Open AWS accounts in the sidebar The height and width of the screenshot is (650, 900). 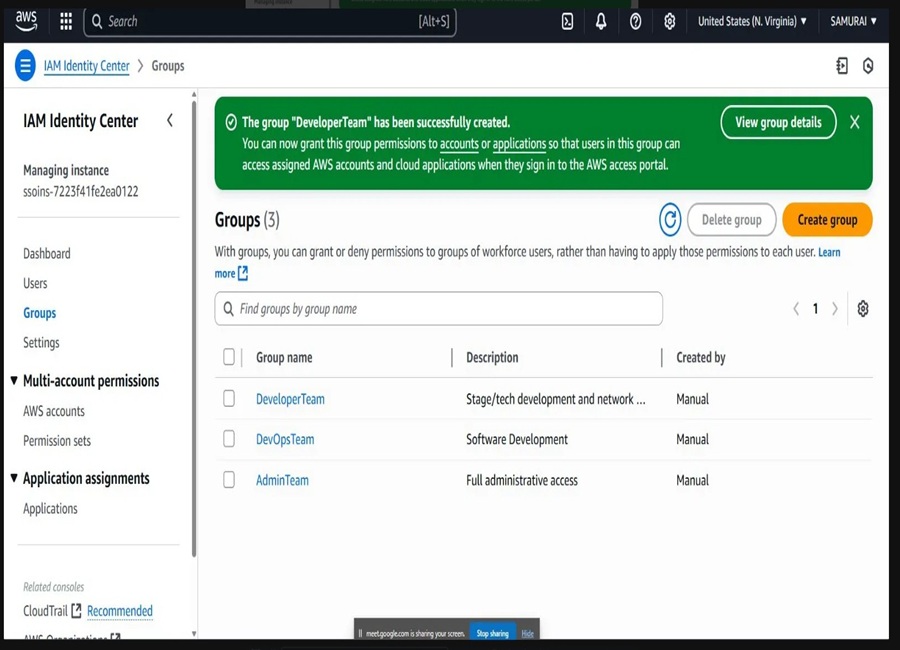54,411
